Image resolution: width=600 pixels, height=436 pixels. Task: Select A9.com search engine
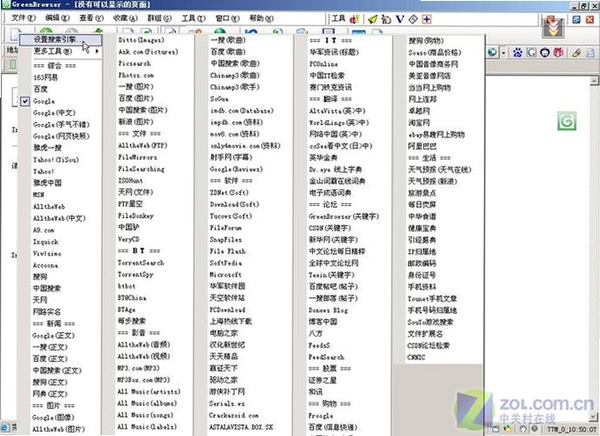click(x=43, y=230)
